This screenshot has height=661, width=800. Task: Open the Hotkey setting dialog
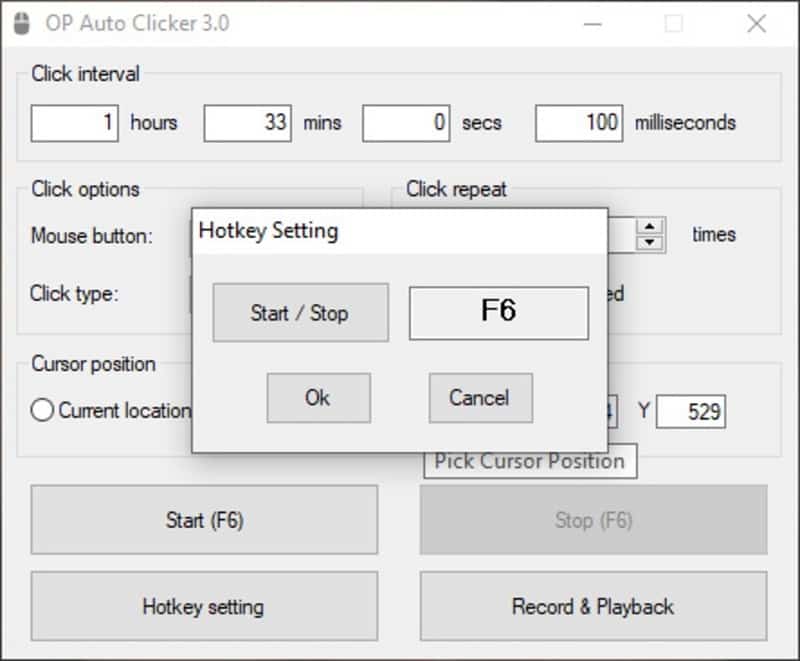click(x=202, y=606)
